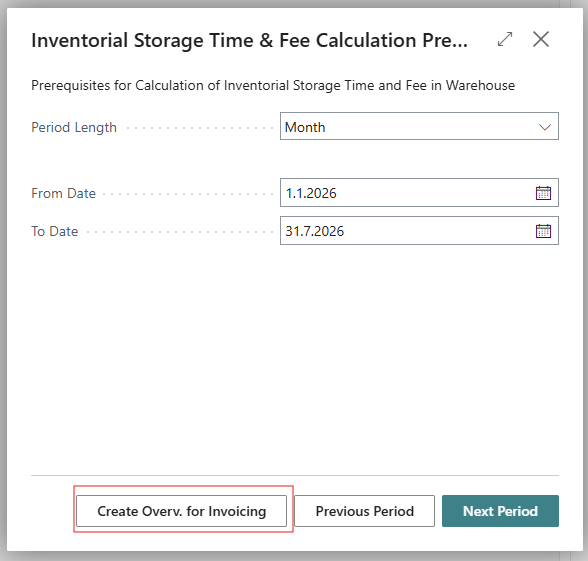Expand the dialog to full screen

(x=505, y=39)
